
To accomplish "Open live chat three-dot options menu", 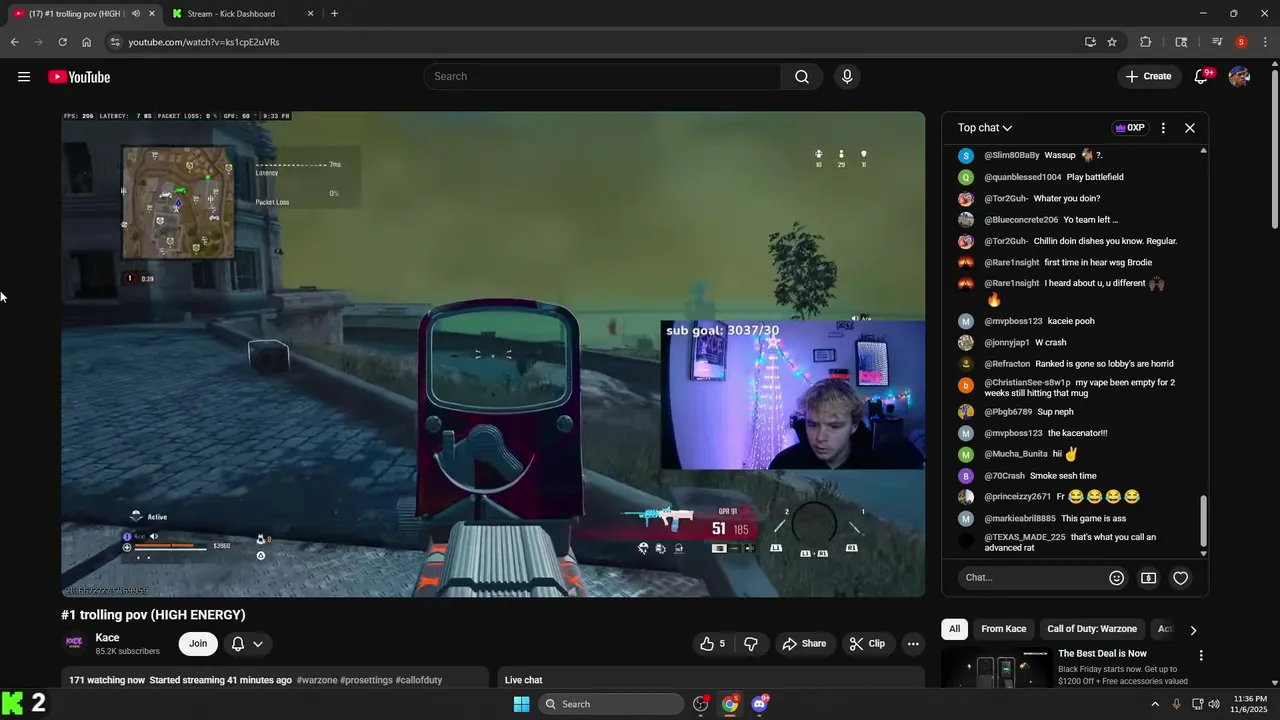I will (1163, 128).
